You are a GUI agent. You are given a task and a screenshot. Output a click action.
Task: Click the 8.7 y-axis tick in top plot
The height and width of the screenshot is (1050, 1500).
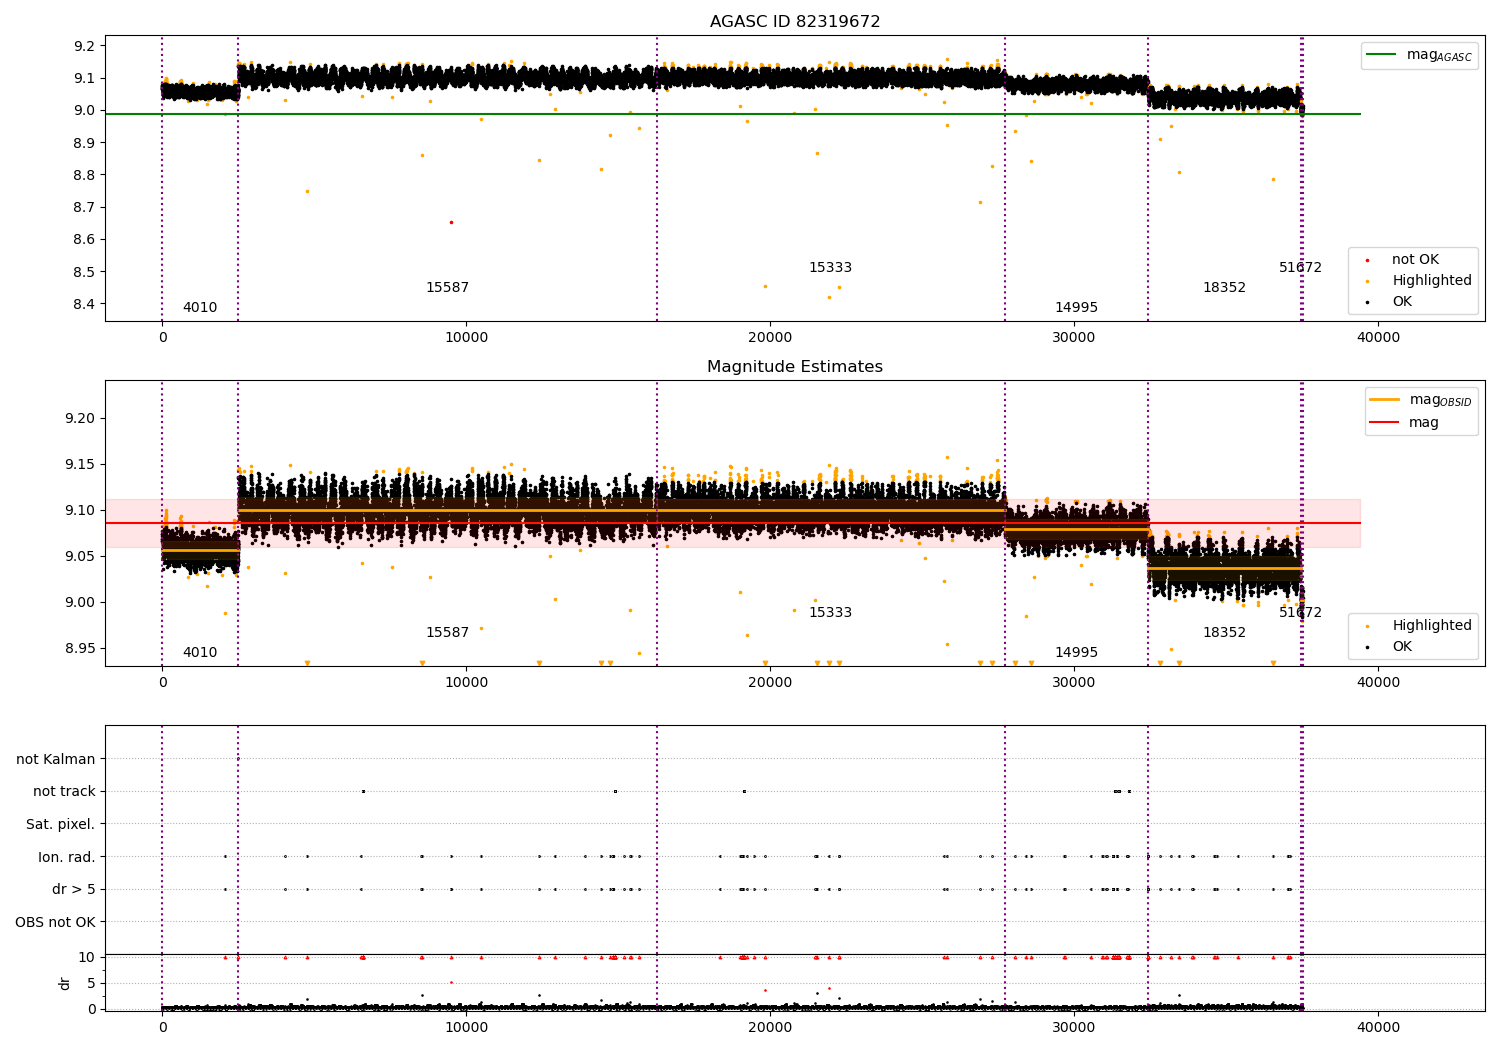coord(84,207)
